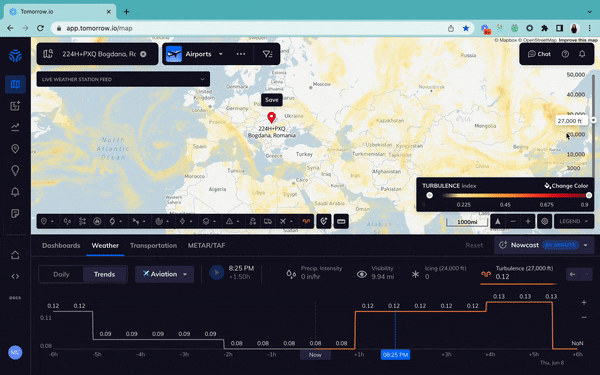Switch to Daily view toggle
Image resolution: width=600 pixels, height=375 pixels.
point(61,274)
